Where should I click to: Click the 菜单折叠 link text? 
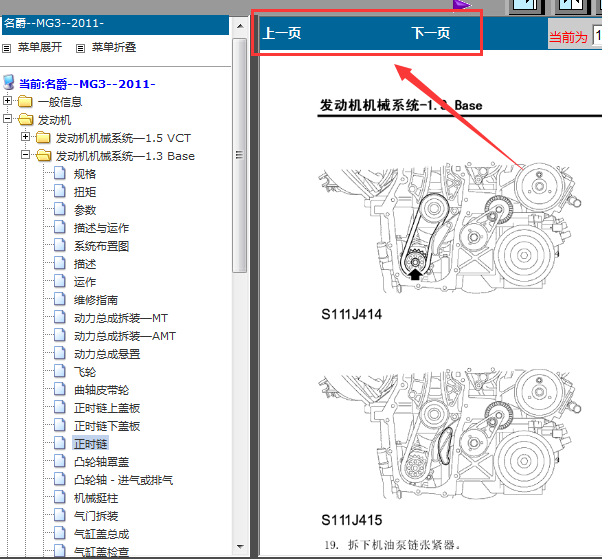(114, 47)
